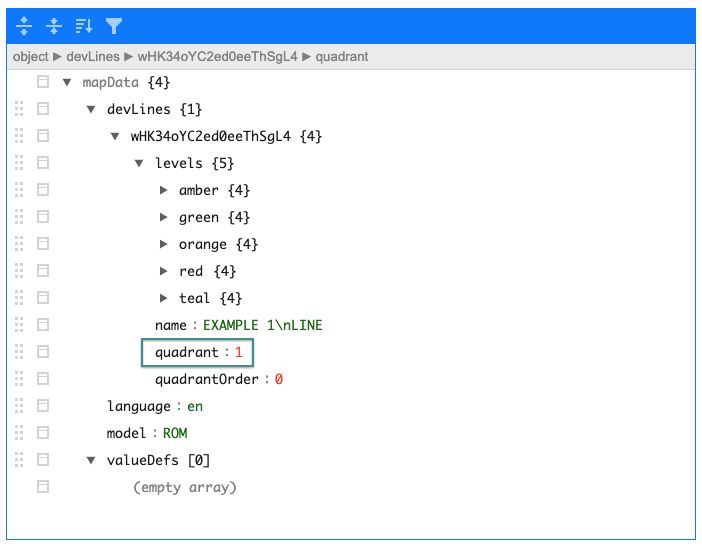Open action menu box for levels row
Viewport: 702px width, 548px height.
[x=43, y=163]
